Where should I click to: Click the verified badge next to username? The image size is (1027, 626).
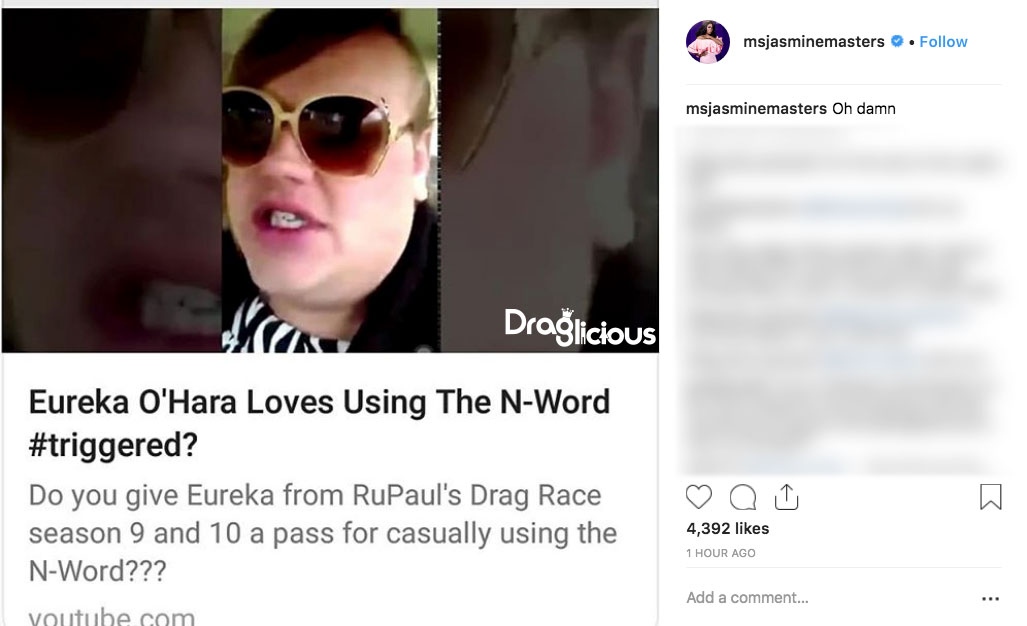[897, 41]
